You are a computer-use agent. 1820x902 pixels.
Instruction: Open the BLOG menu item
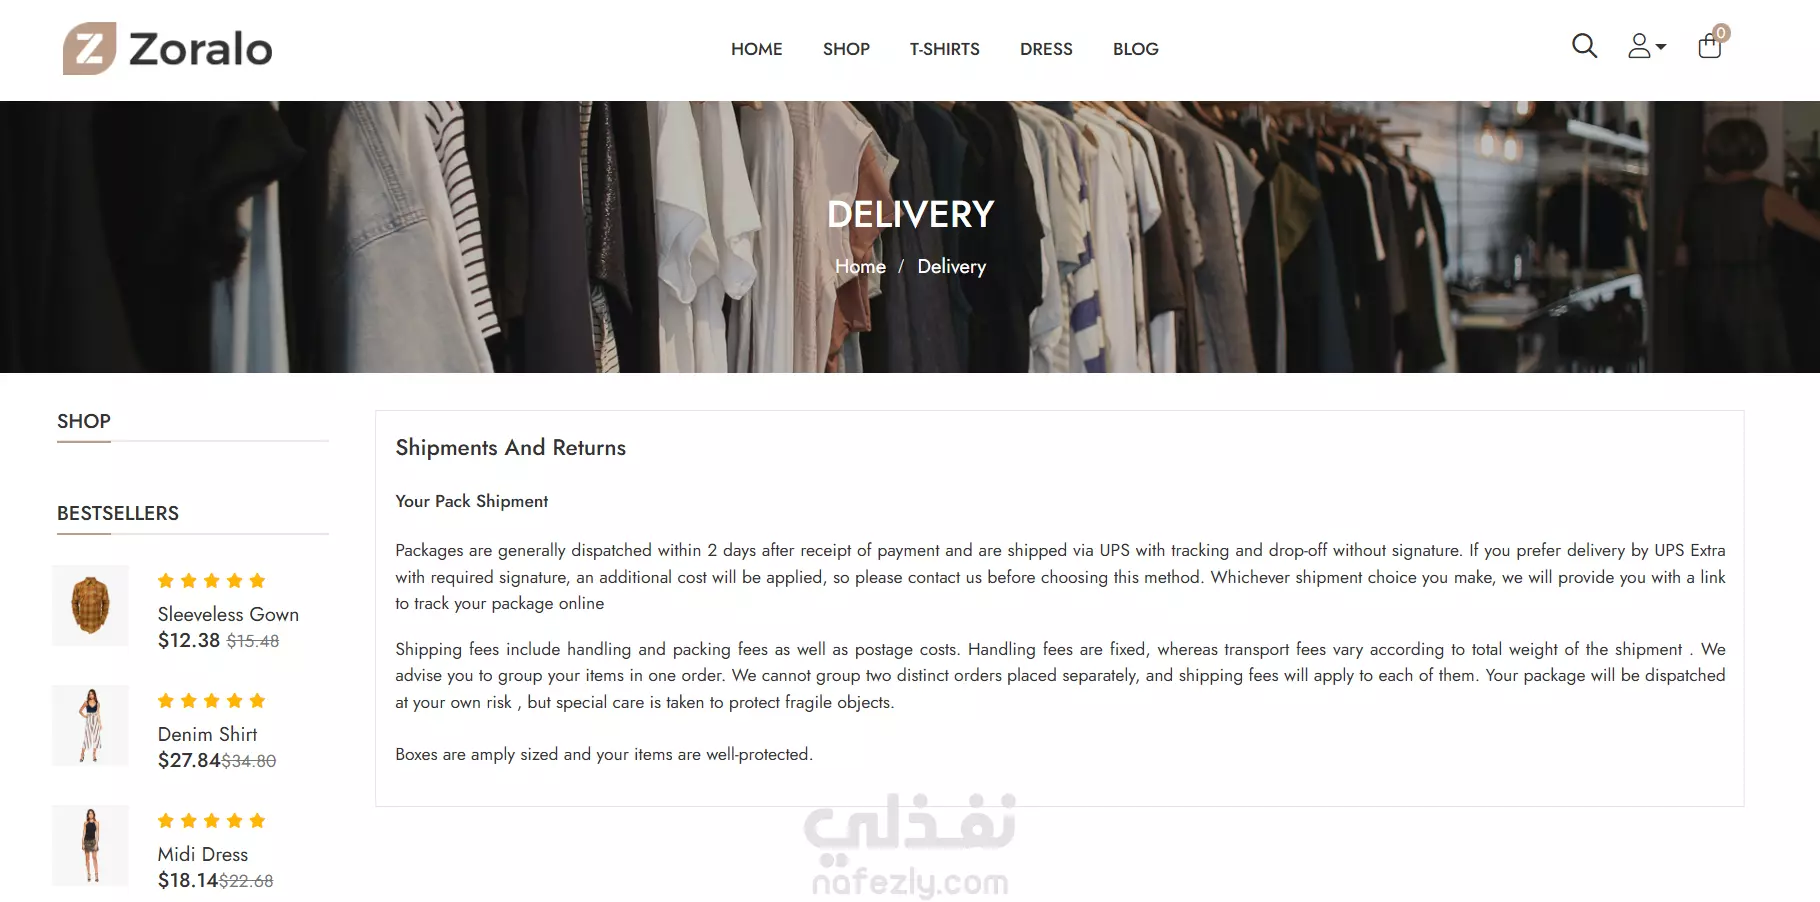click(1135, 49)
